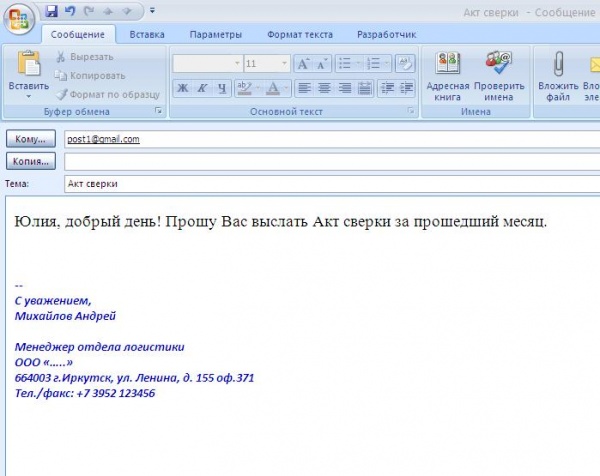Open the Буфер обмена dialog launcher
The image size is (600, 476).
click(x=158, y=111)
